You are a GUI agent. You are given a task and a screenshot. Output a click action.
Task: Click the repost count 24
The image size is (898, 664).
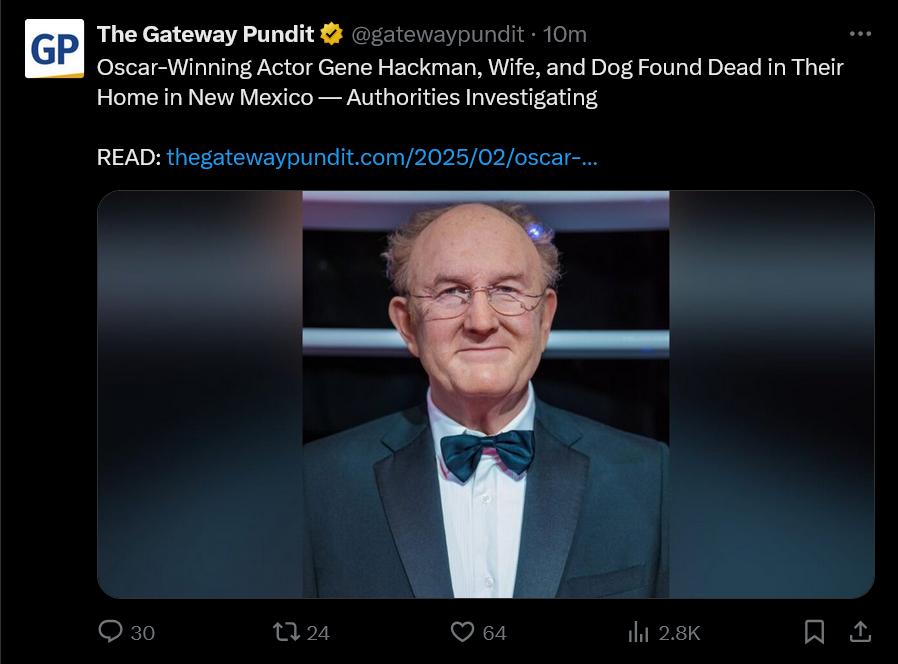click(x=318, y=633)
